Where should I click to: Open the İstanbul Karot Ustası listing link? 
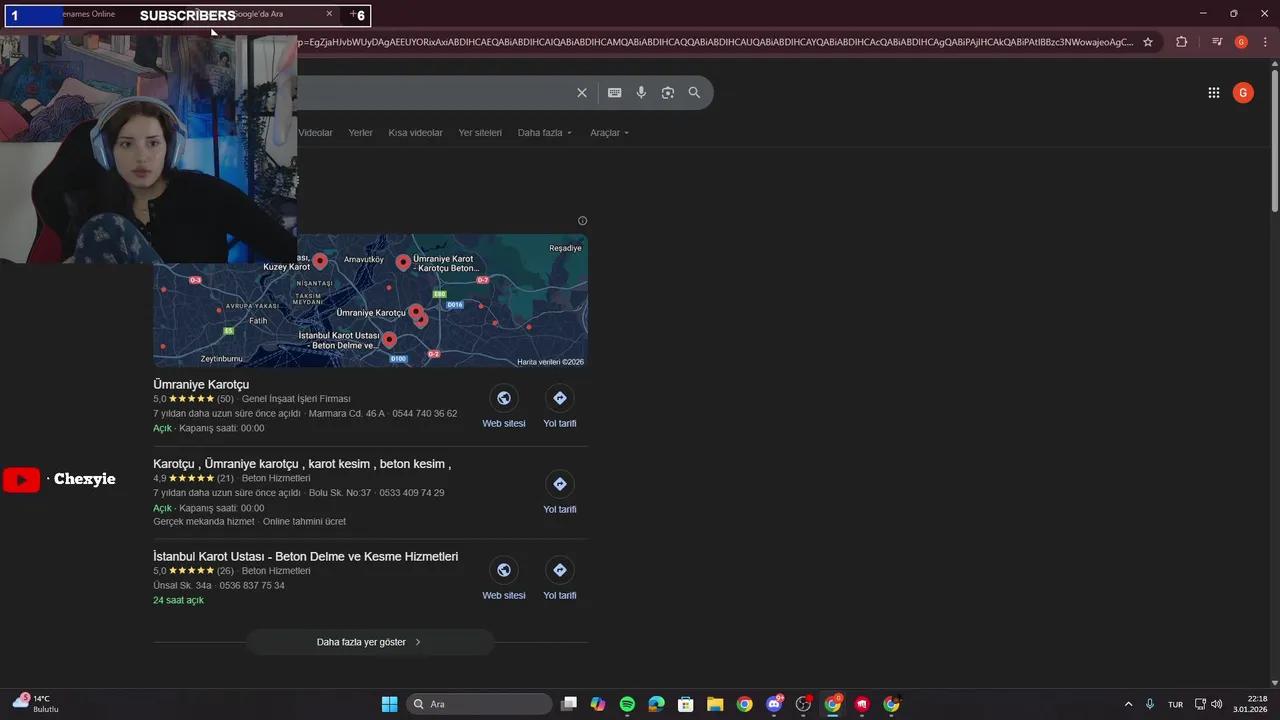(305, 556)
